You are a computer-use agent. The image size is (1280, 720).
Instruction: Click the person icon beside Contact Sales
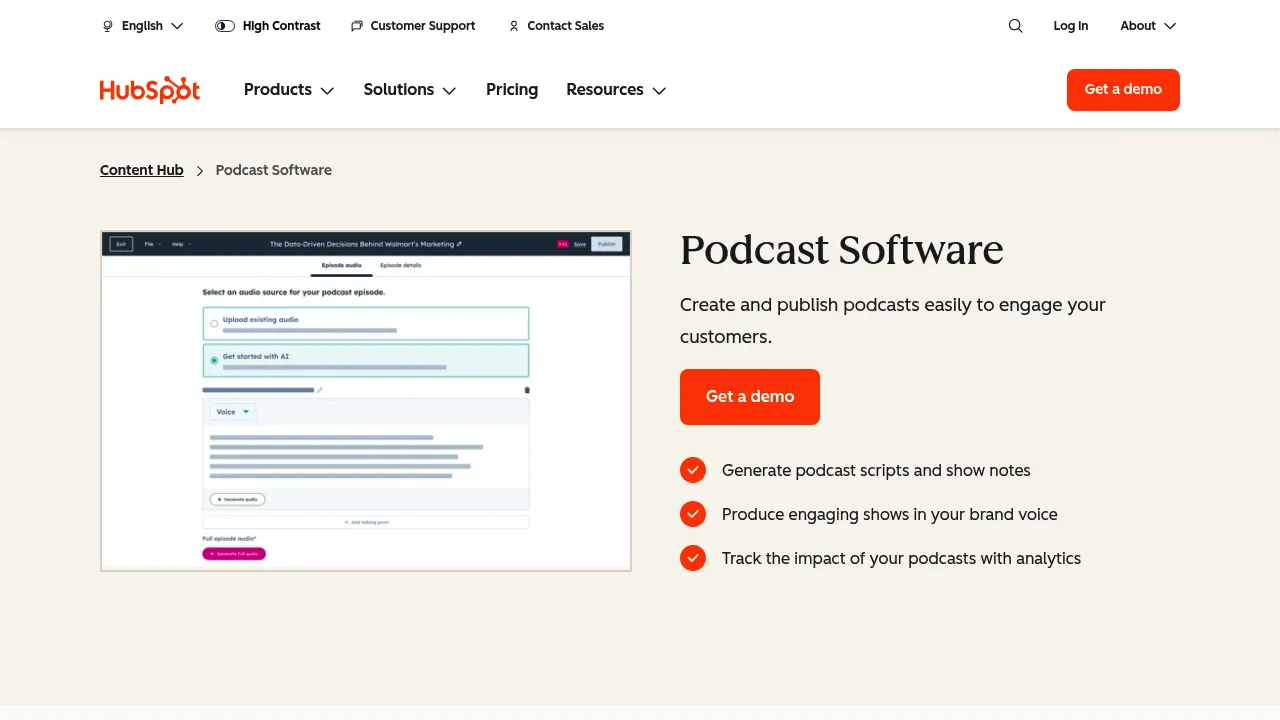click(x=514, y=26)
